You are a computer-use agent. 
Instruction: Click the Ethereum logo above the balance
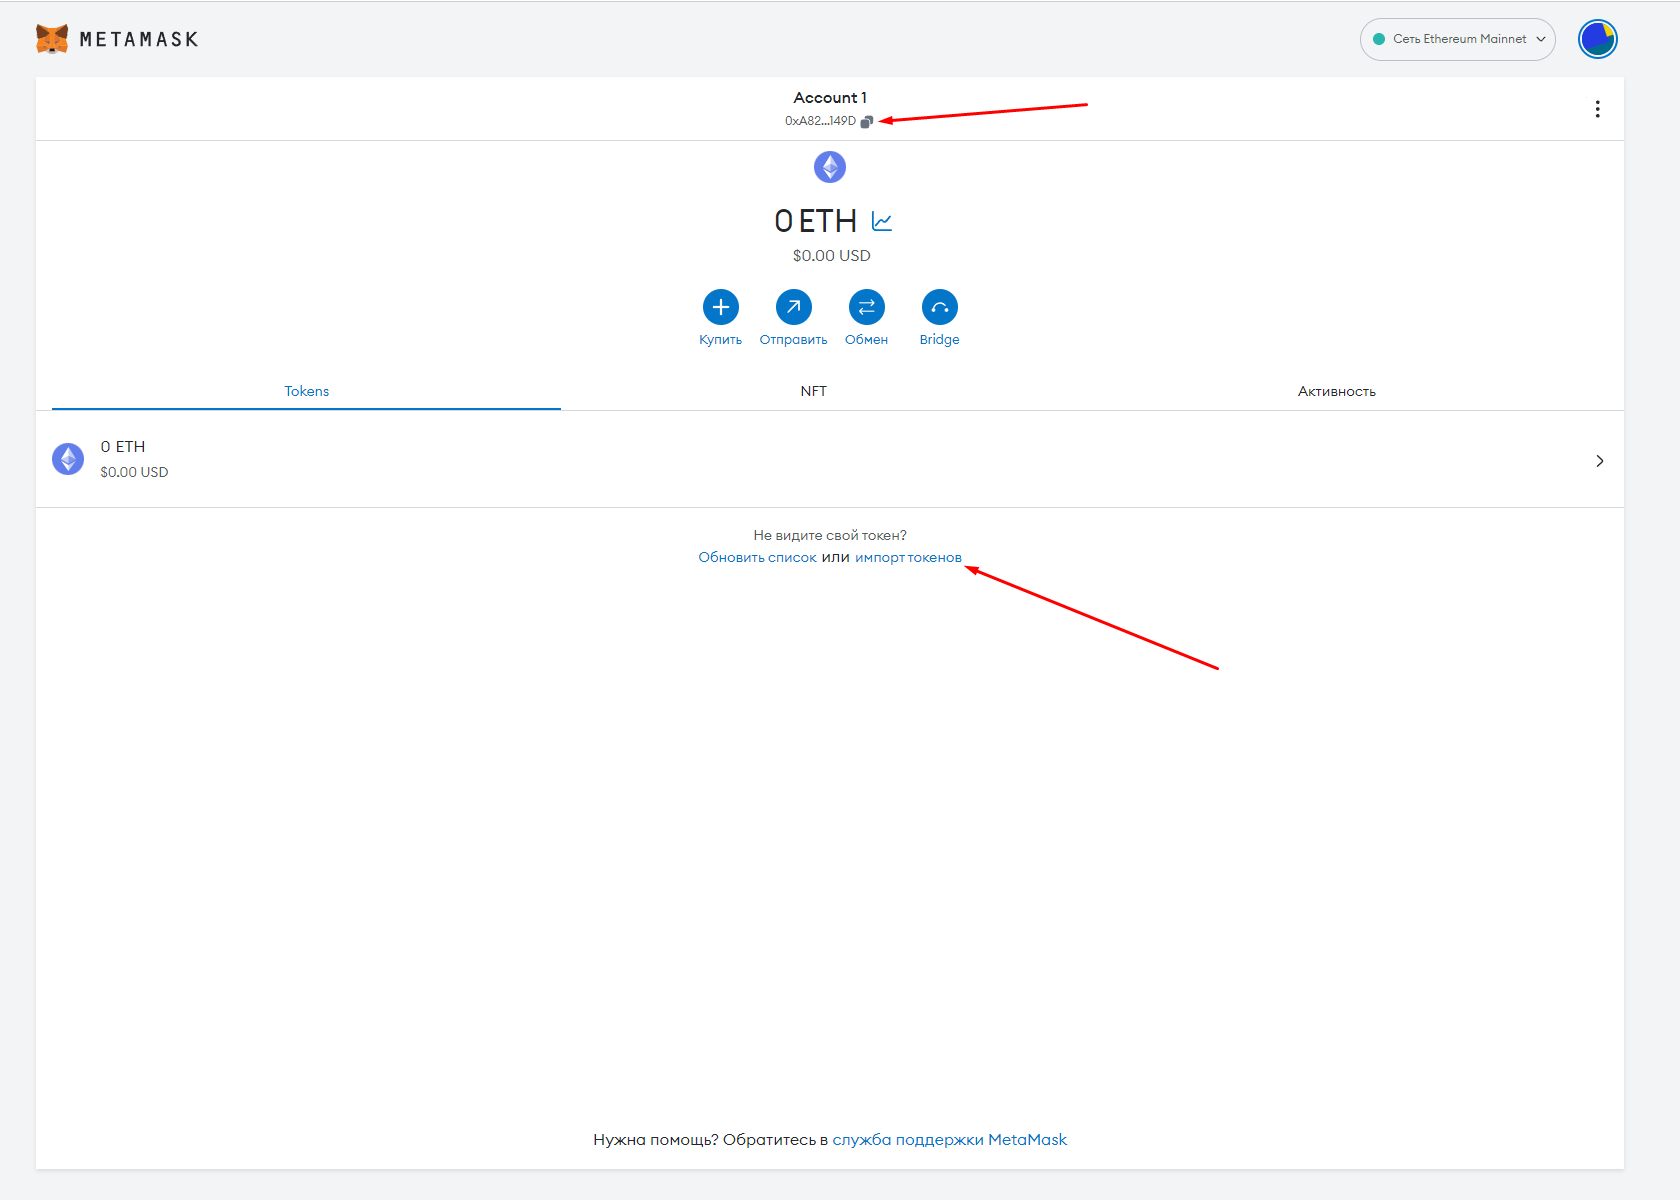[x=829, y=167]
